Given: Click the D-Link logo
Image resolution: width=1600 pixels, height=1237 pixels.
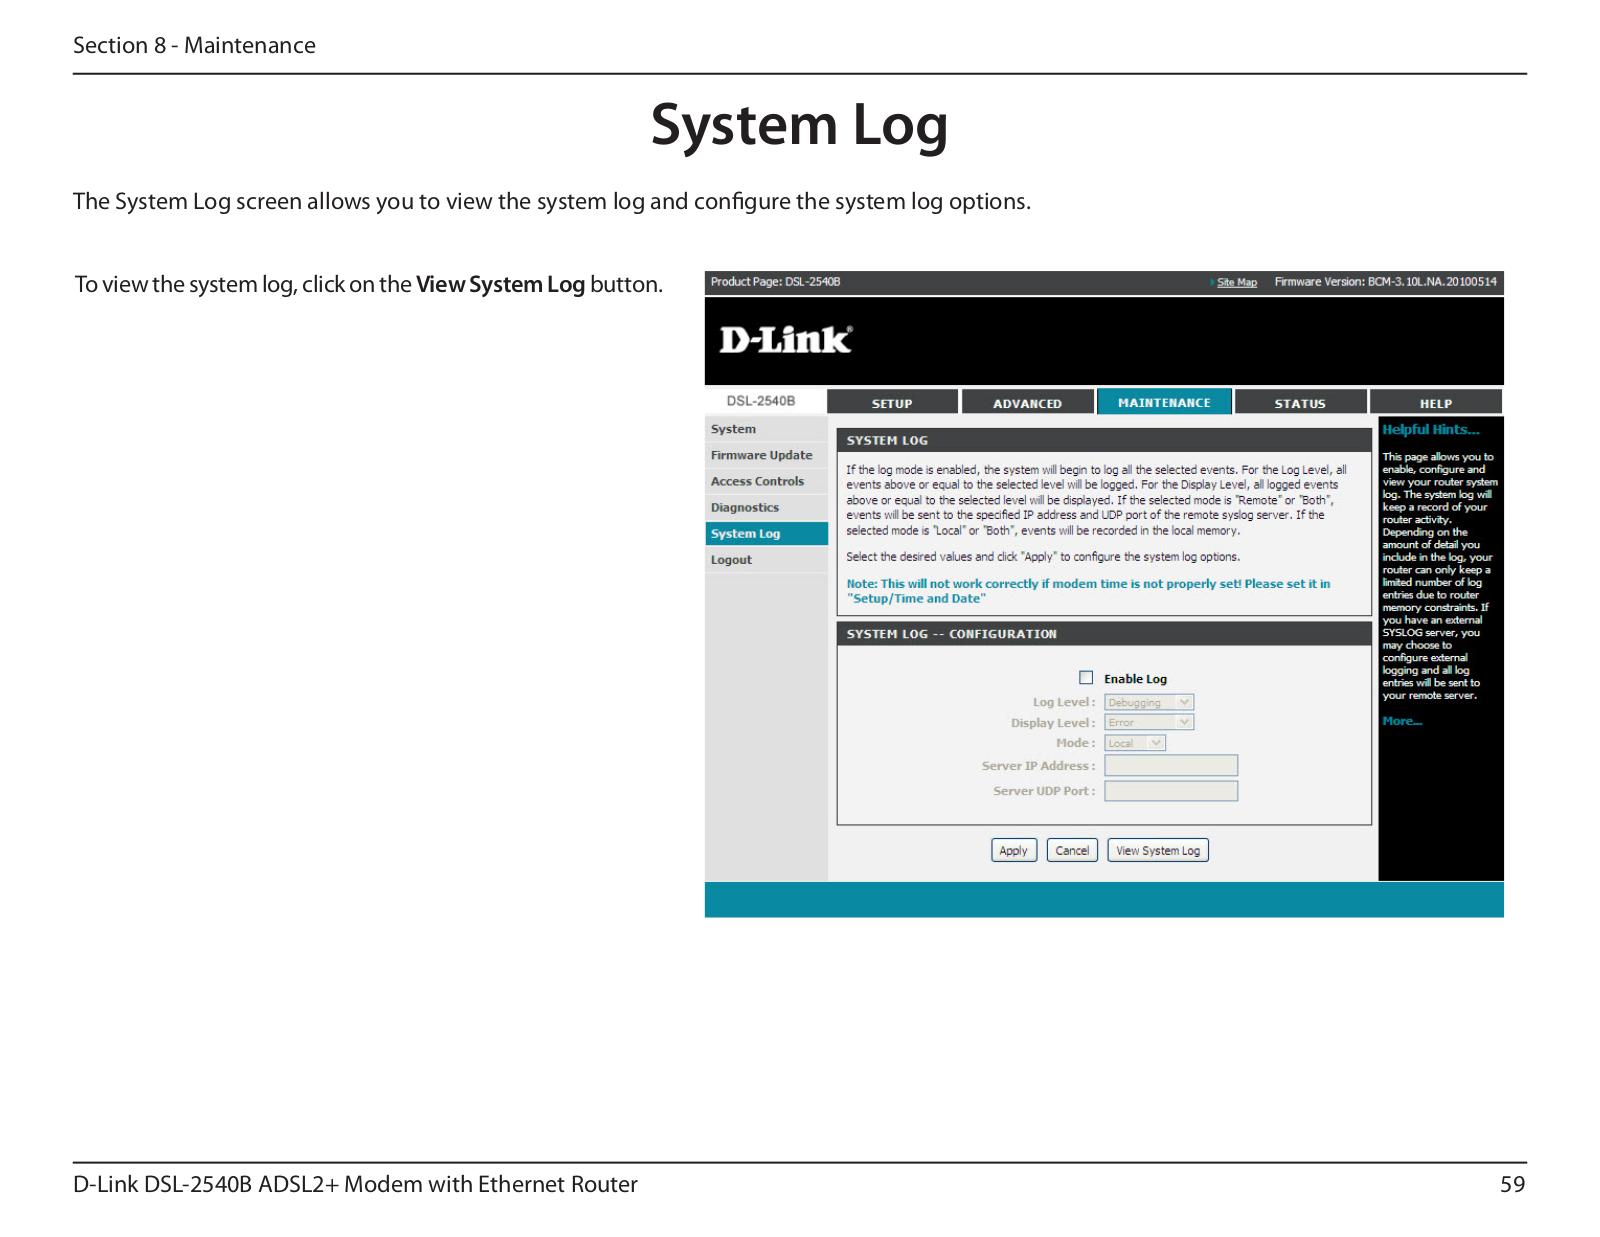Looking at the screenshot, I should click(786, 340).
